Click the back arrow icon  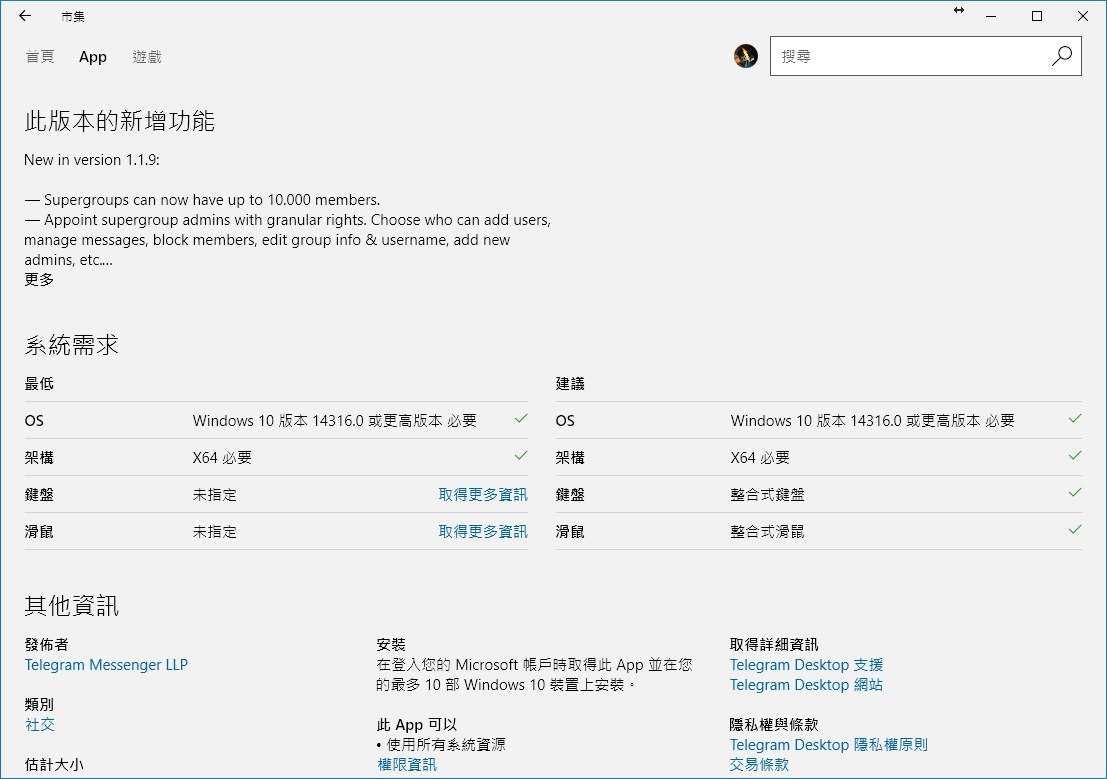point(25,16)
